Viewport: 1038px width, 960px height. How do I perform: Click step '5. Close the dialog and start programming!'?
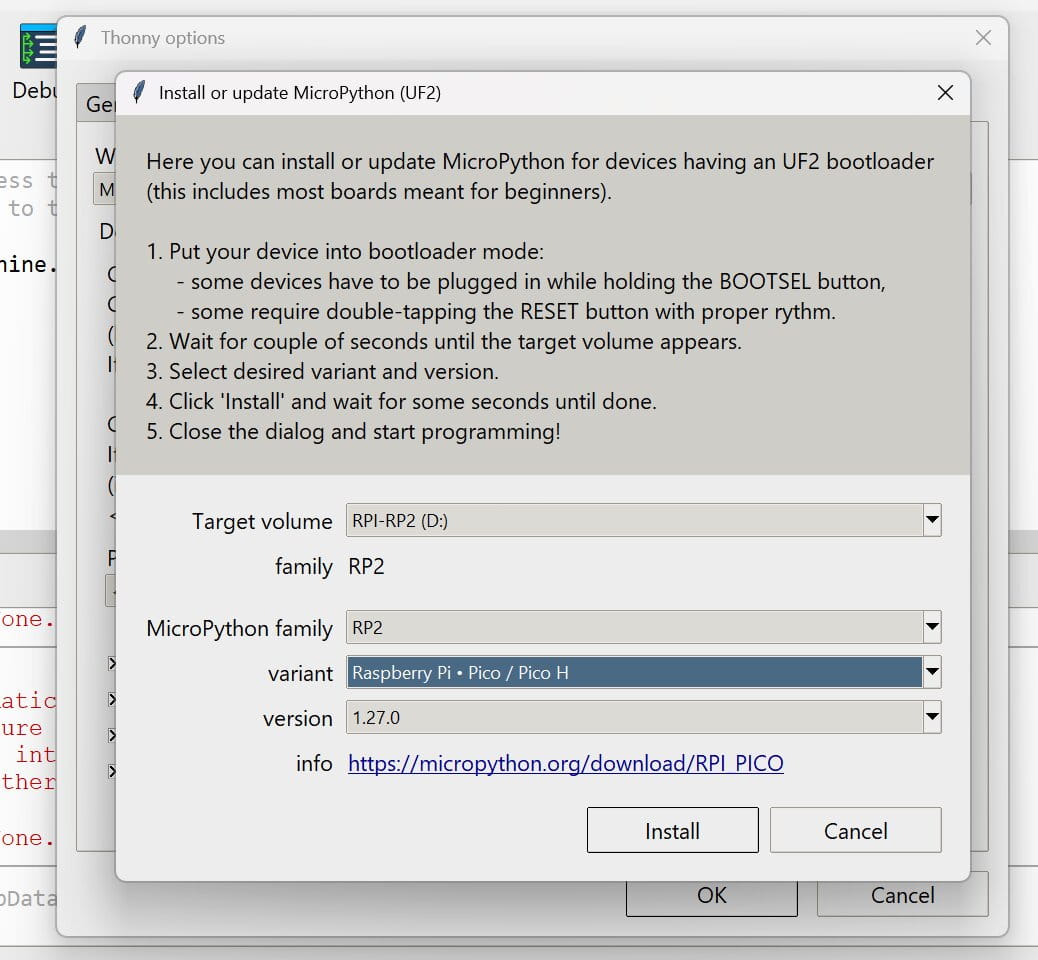(x=354, y=432)
